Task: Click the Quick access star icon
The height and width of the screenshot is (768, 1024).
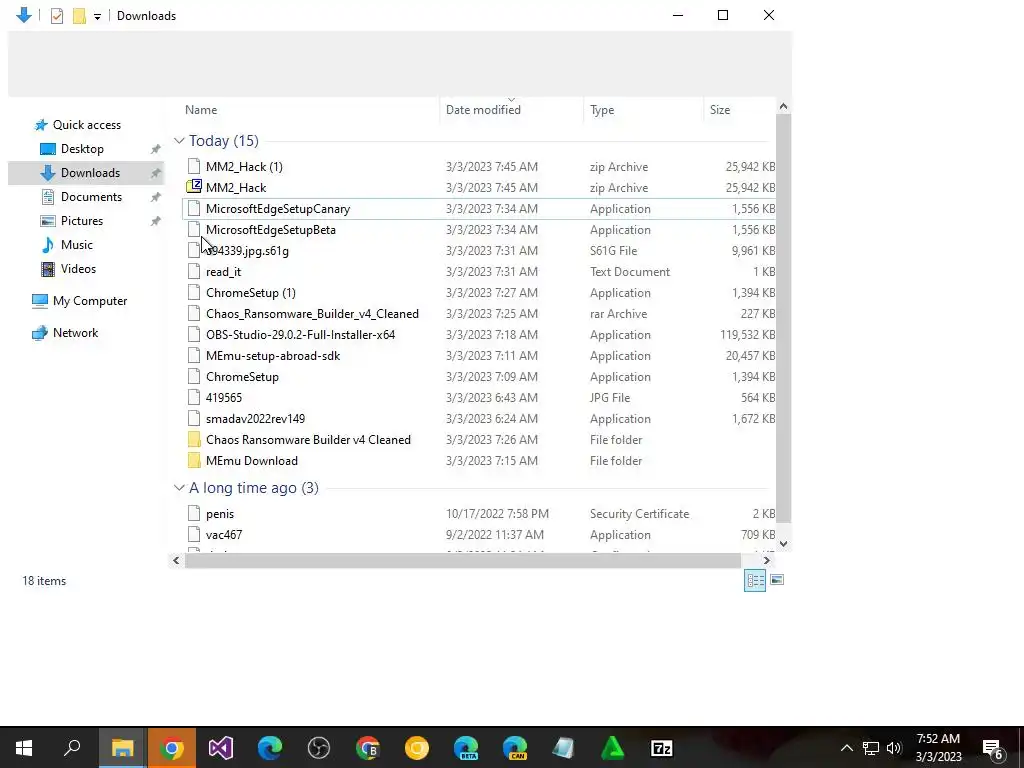Action: [41, 125]
